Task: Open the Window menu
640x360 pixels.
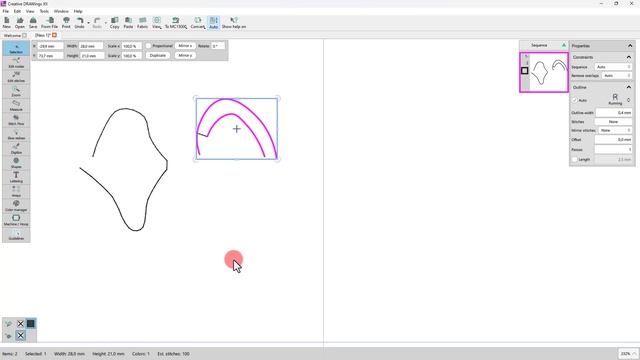Action: click(x=61, y=11)
